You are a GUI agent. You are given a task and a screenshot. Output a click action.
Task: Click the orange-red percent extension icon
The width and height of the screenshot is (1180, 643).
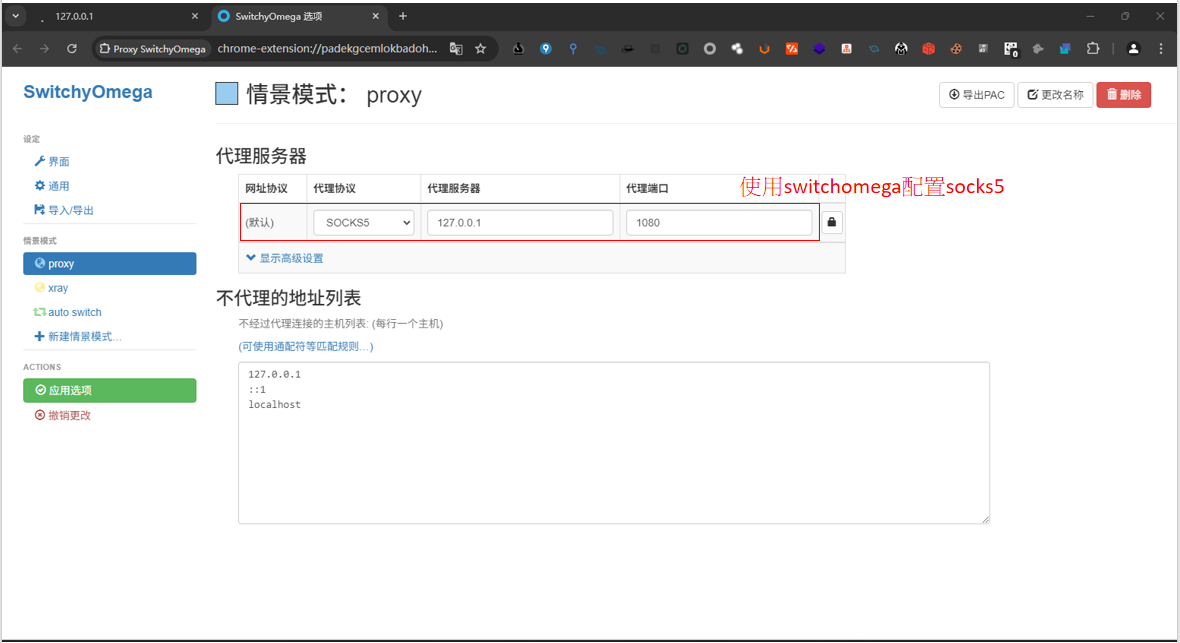(x=792, y=48)
